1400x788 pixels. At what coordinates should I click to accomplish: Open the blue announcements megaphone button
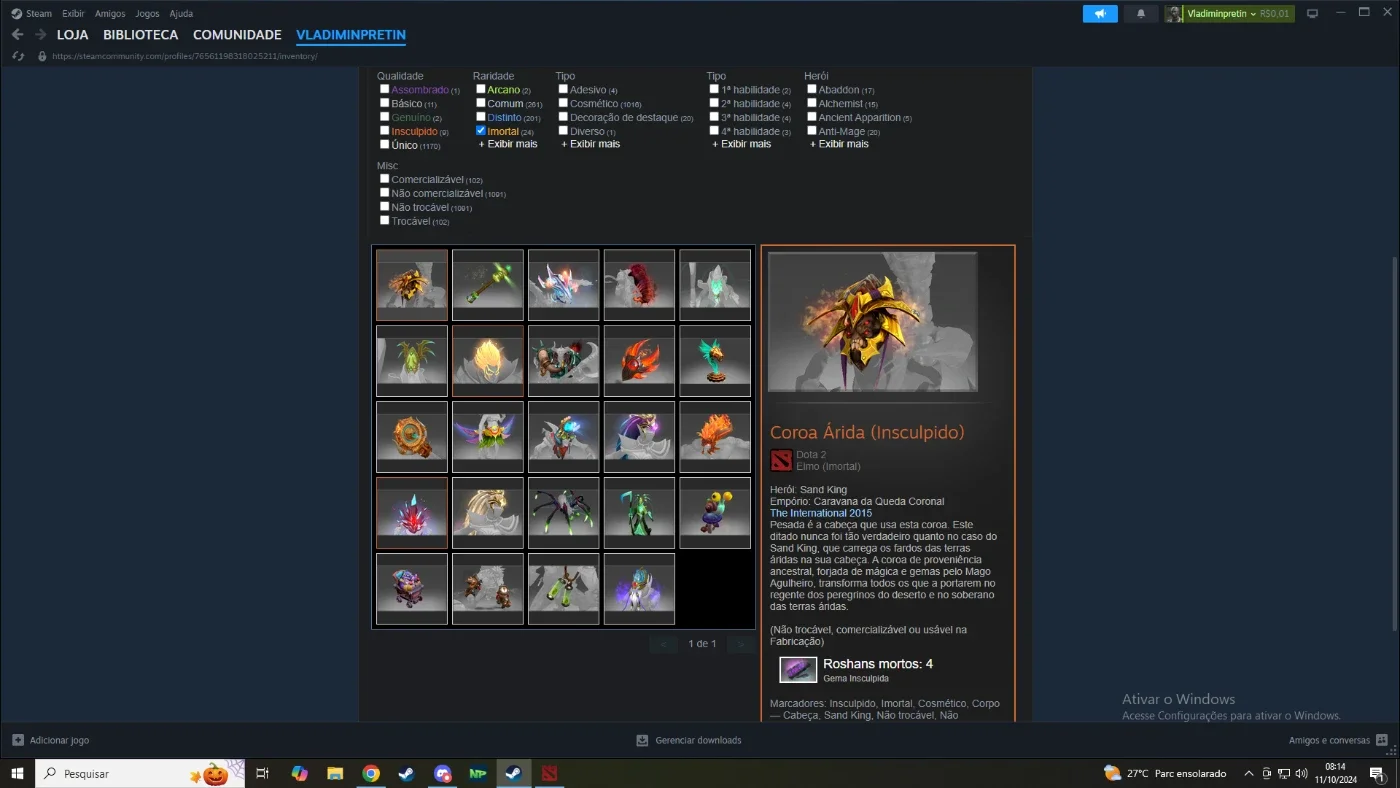pos(1100,14)
